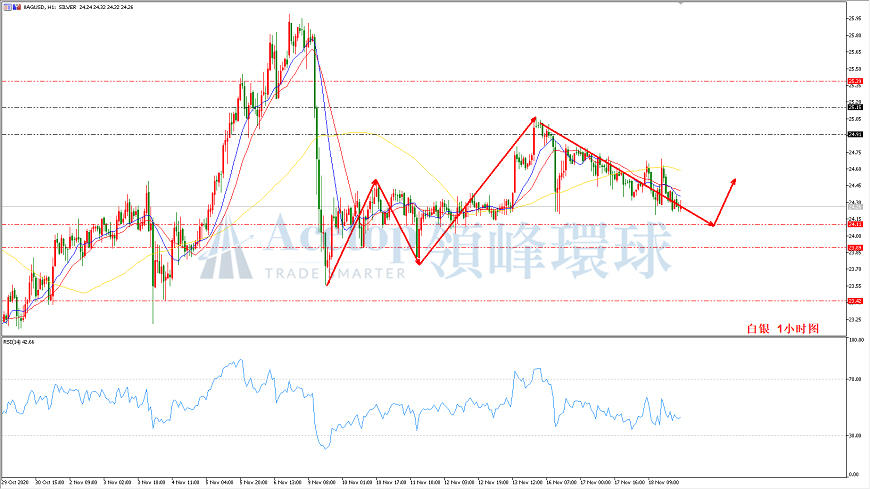Select the 24.11 red price level tag
The width and height of the screenshot is (870, 489).
point(855,224)
